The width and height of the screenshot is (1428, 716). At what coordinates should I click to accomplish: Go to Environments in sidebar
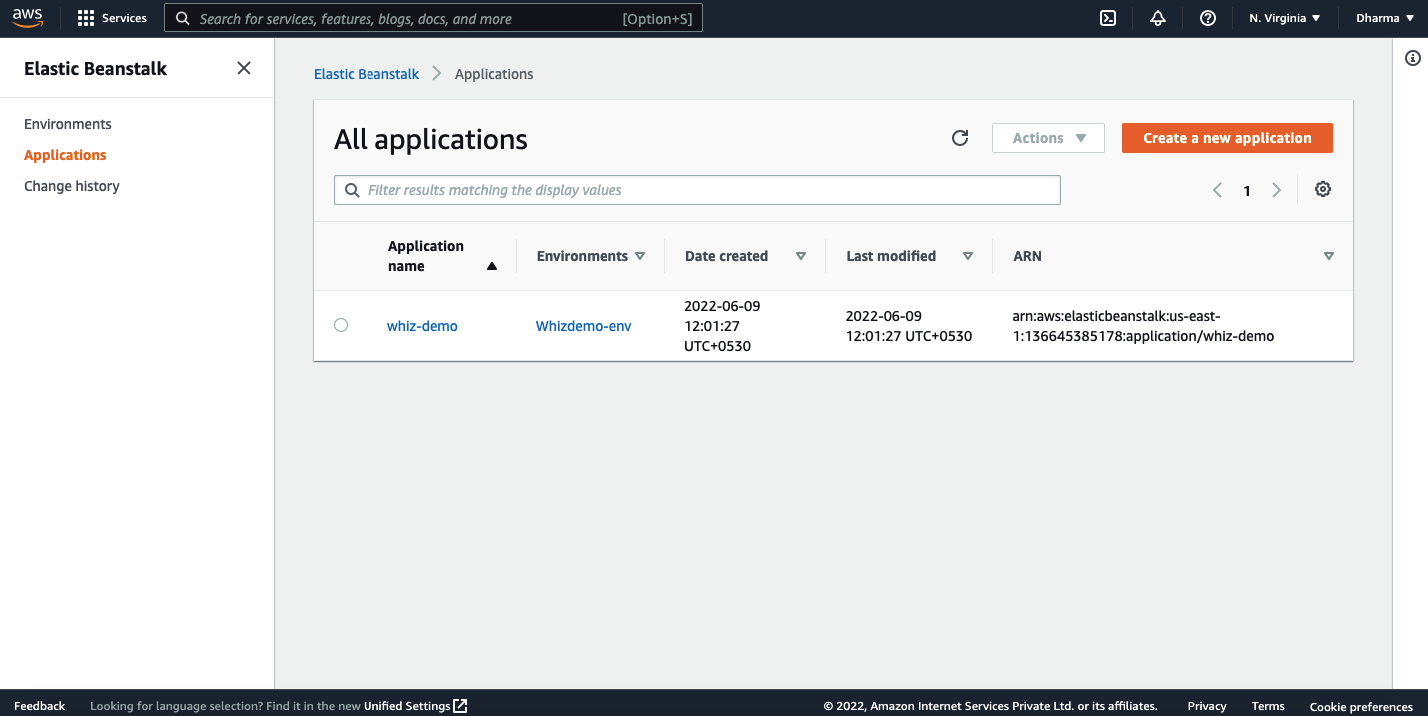pos(68,124)
